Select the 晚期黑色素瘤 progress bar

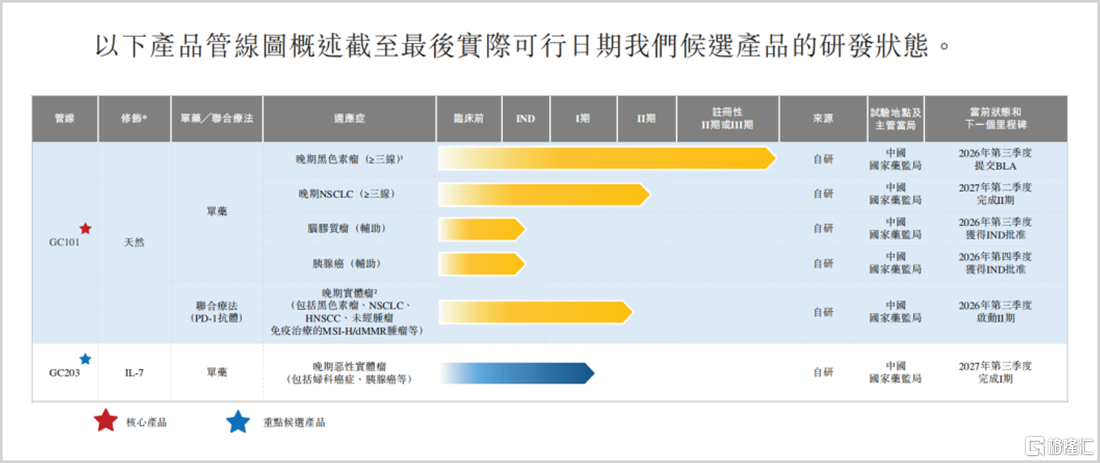(608, 159)
